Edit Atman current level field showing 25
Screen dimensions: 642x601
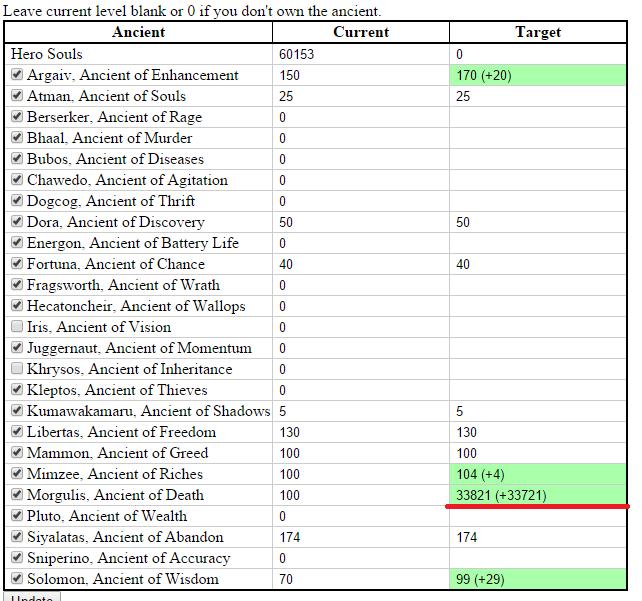point(361,96)
